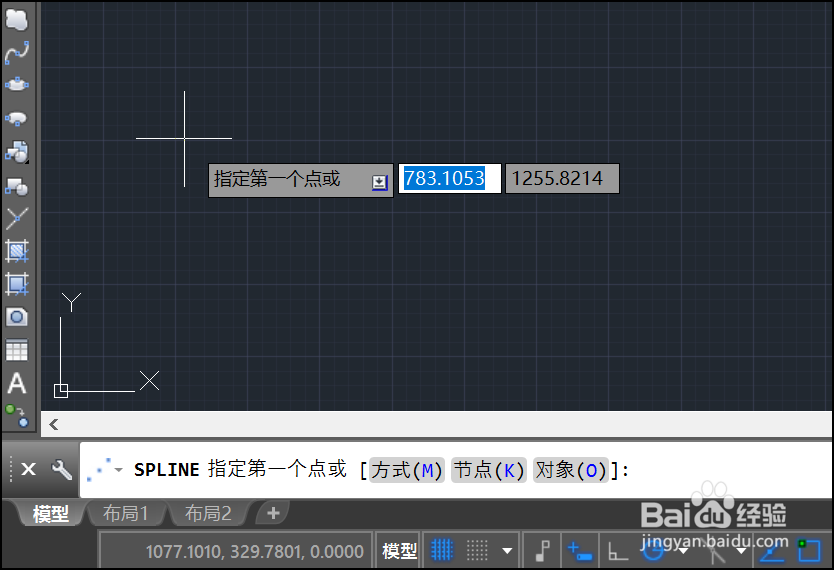The height and width of the screenshot is (570, 834).
Task: Choose the 方式(M) spline option
Action: pos(407,470)
